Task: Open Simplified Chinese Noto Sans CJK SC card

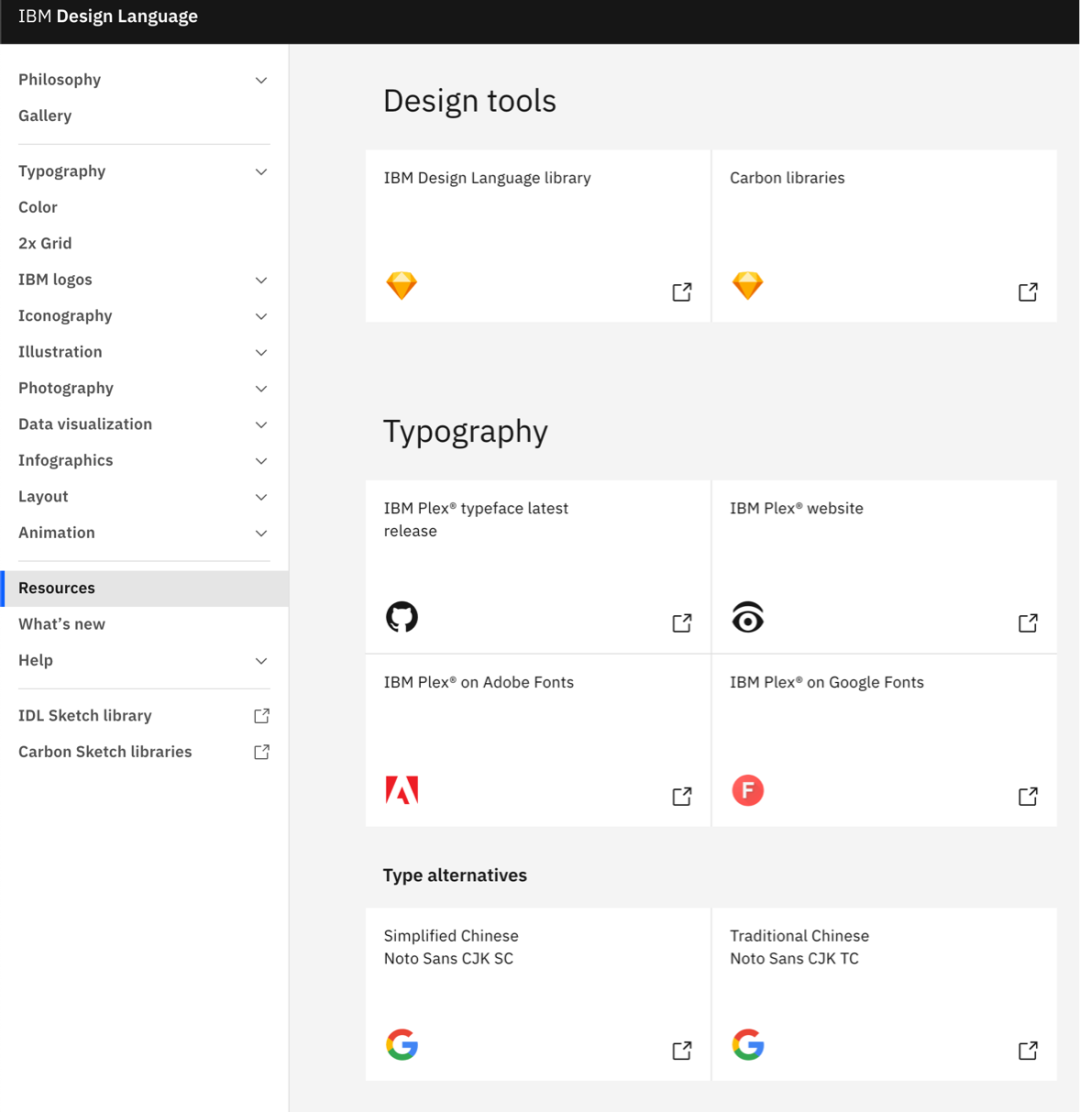Action: coord(538,994)
